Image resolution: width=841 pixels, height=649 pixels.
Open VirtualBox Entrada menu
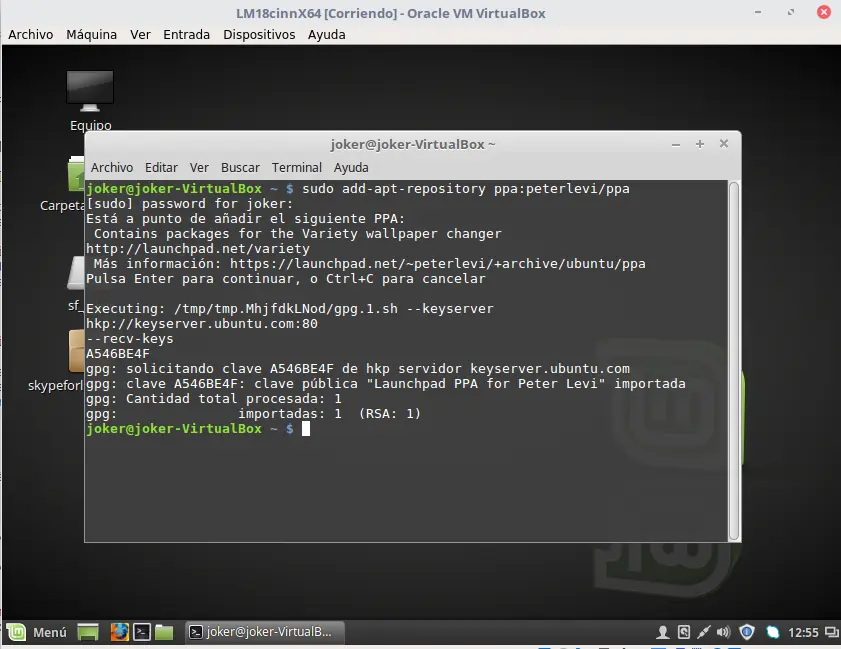186,35
